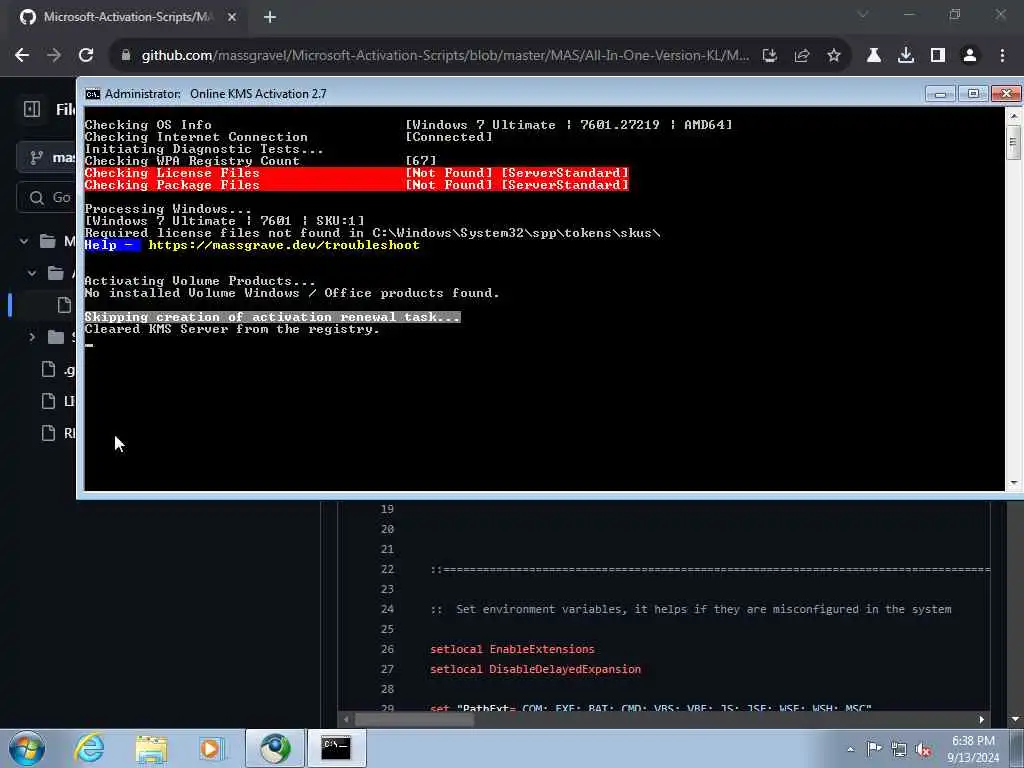Open the branch selector in GitHub sidebar
The image size is (1024, 768).
(47, 157)
